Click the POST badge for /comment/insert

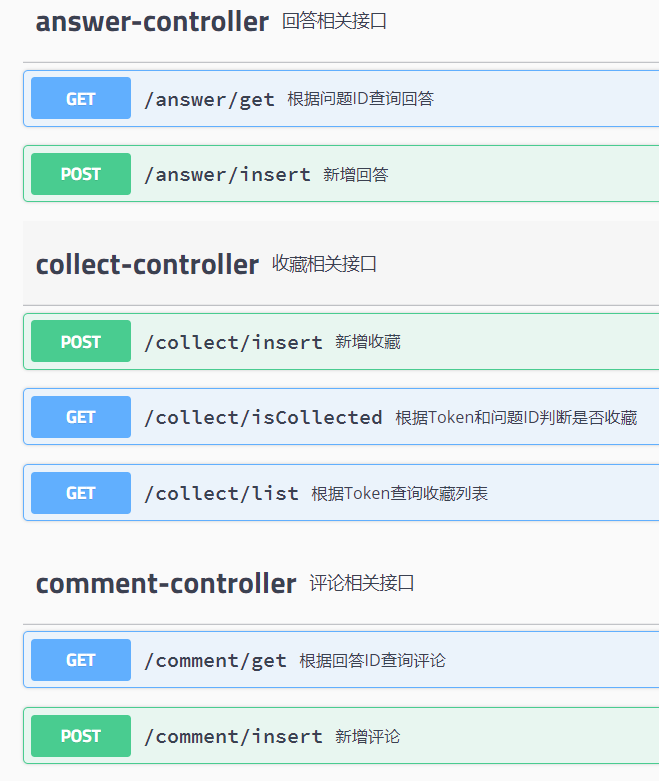tap(81, 736)
